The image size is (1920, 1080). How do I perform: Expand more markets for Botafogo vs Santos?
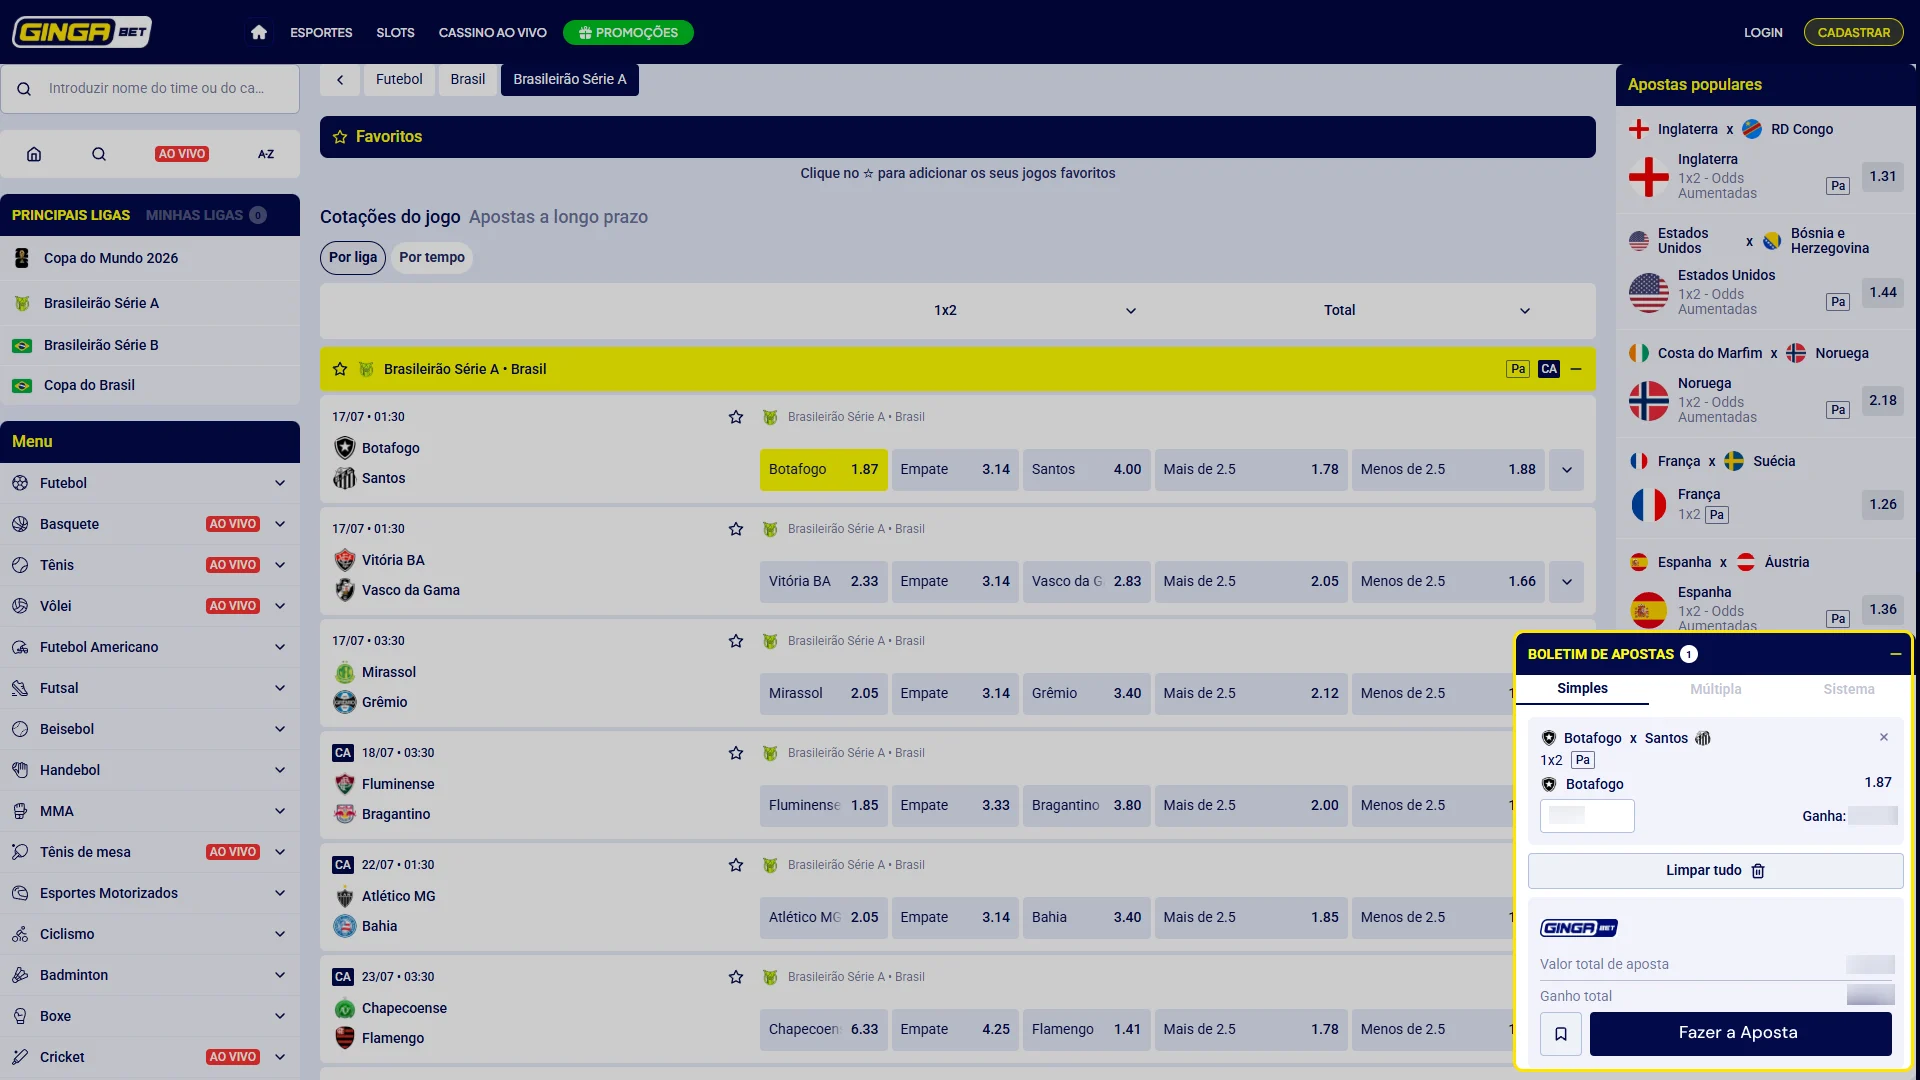tap(1567, 470)
